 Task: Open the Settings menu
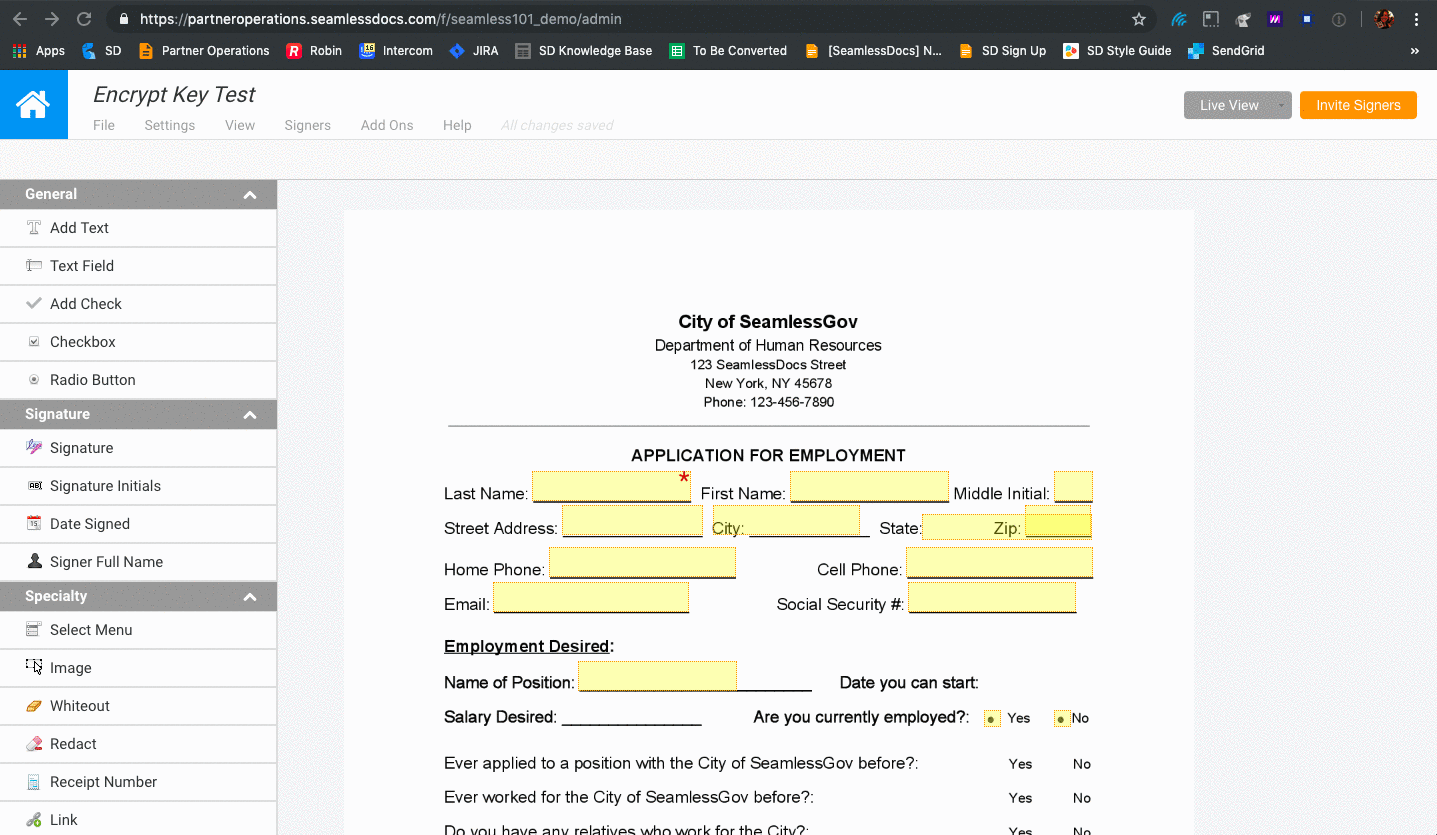pos(169,125)
